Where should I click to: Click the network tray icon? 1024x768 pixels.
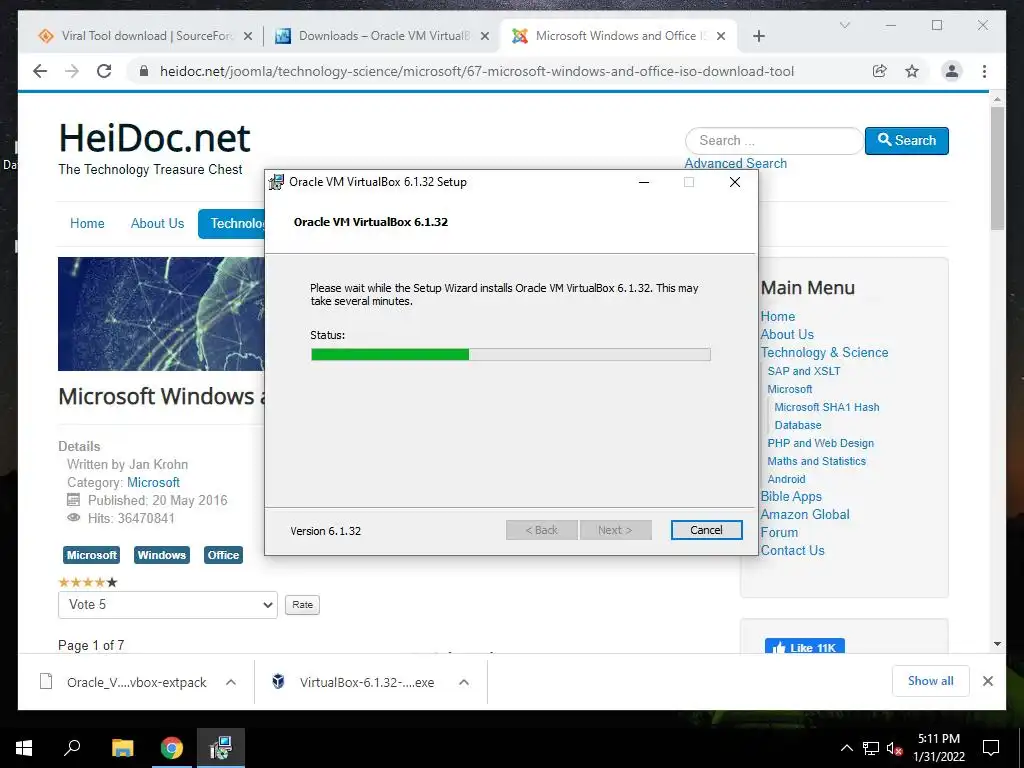point(871,748)
